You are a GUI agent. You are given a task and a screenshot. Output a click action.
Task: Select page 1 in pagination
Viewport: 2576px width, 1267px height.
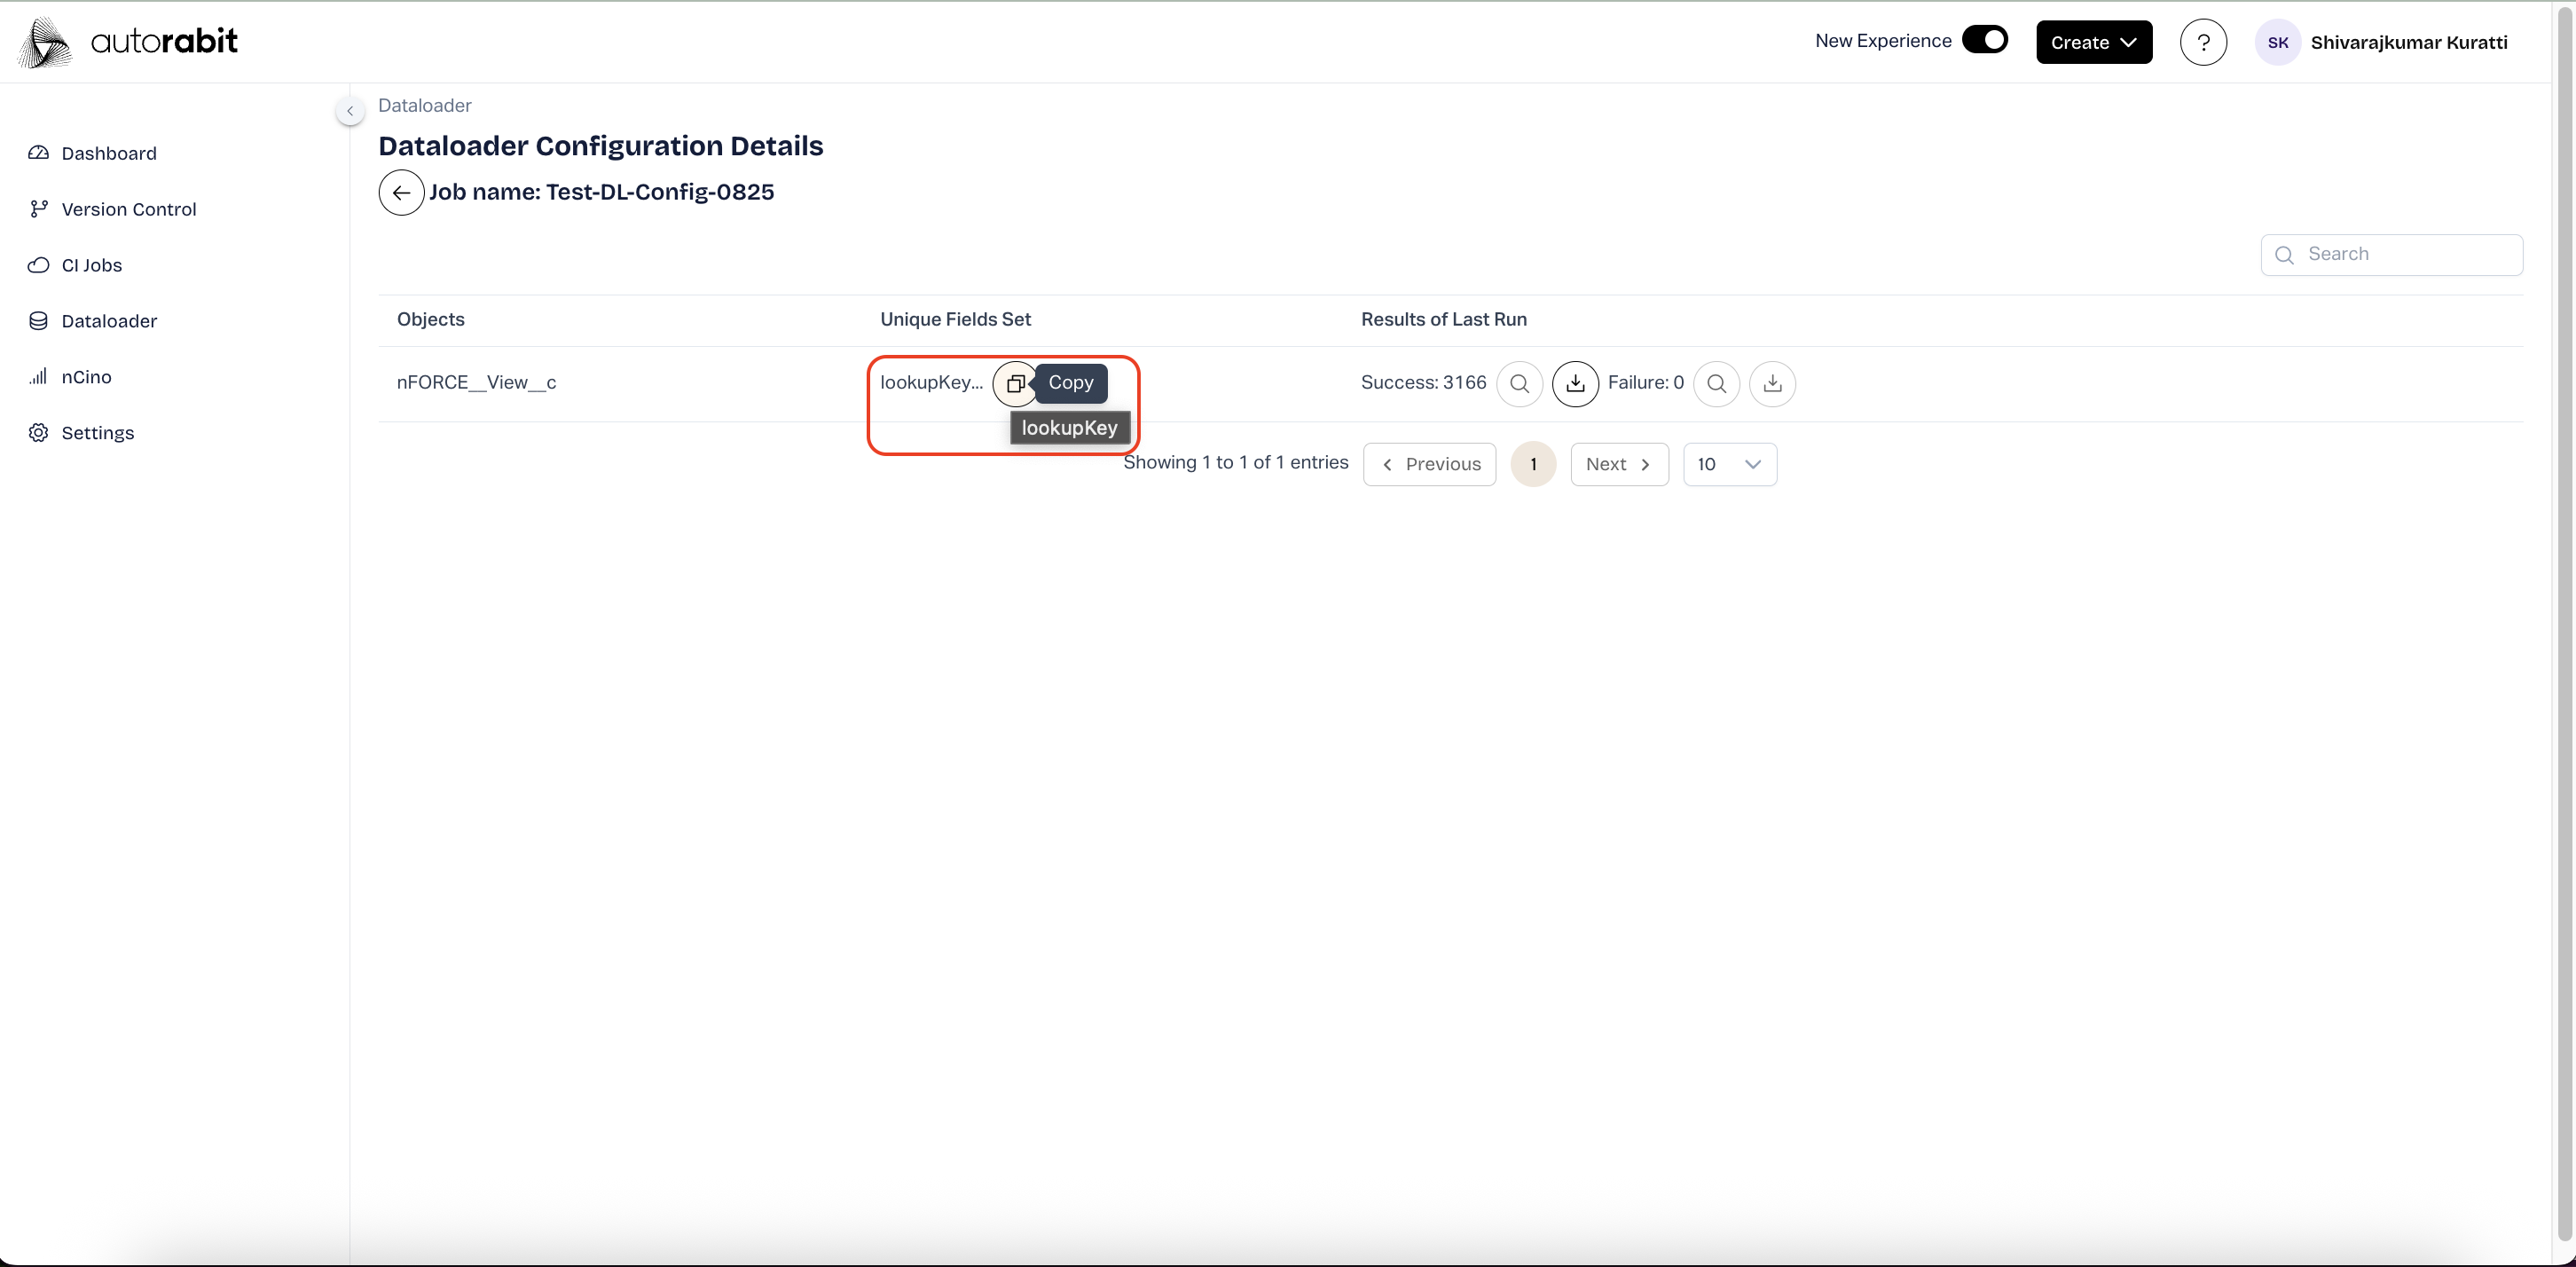(1533, 464)
